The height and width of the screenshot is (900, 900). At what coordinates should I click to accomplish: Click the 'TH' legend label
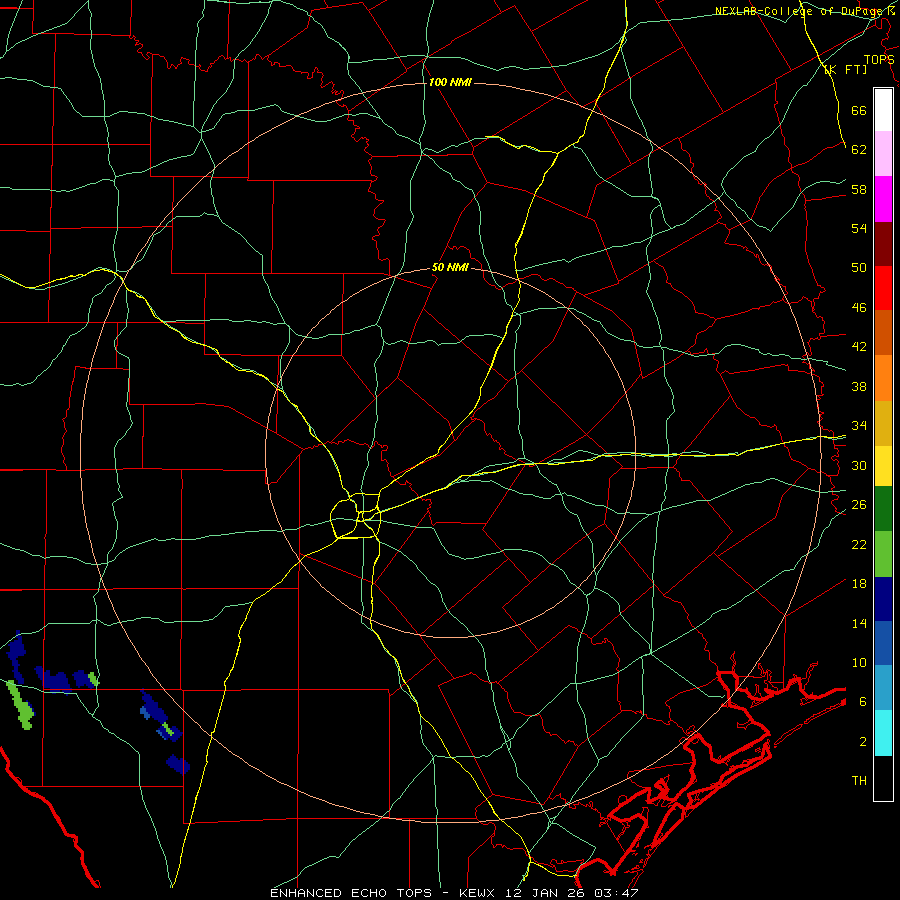tap(859, 781)
